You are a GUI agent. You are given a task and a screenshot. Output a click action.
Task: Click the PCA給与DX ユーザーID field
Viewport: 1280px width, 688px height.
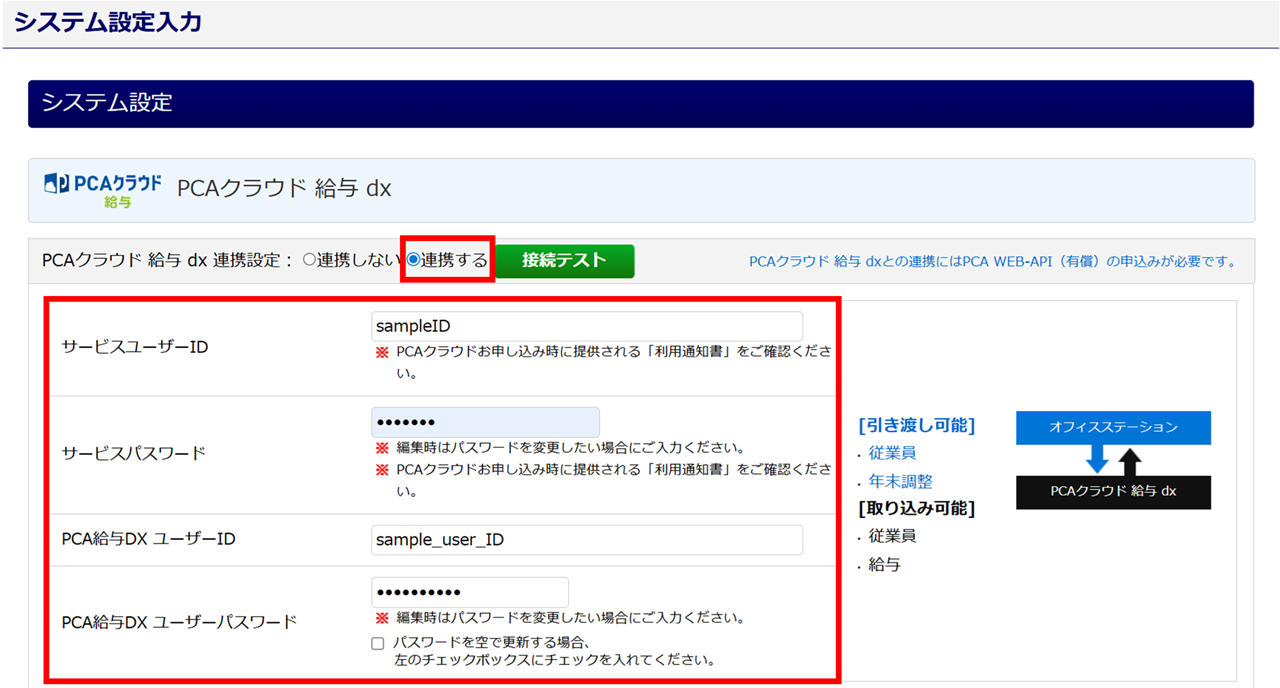(587, 540)
